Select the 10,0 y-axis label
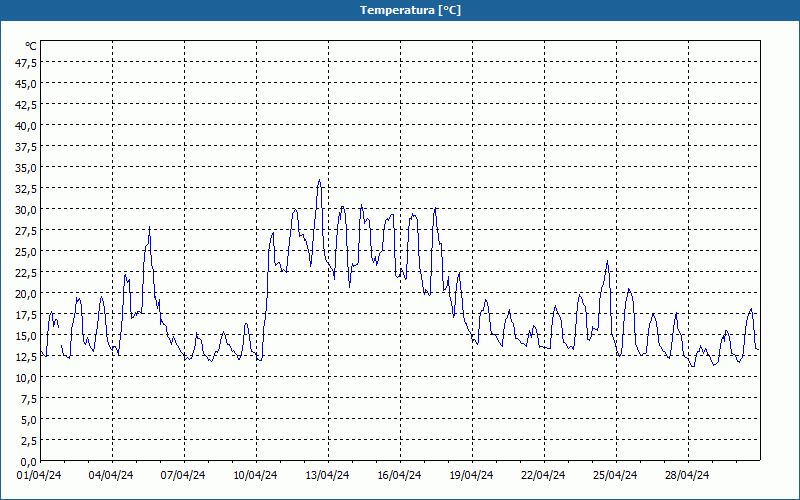The width and height of the screenshot is (800, 500). coord(26,378)
